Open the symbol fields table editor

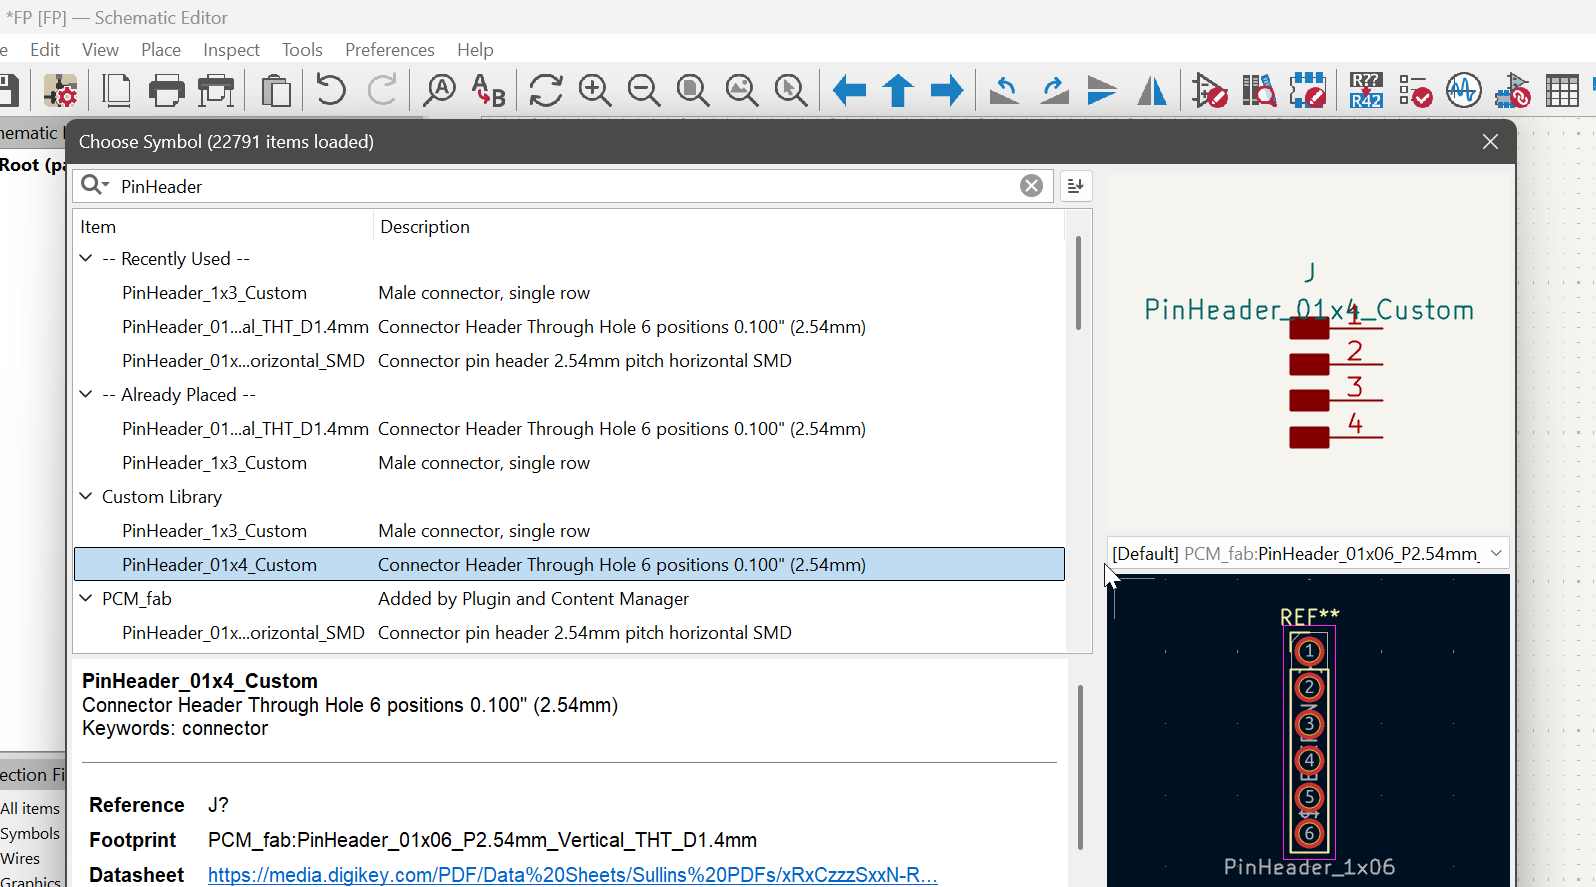pyautogui.click(x=1562, y=91)
